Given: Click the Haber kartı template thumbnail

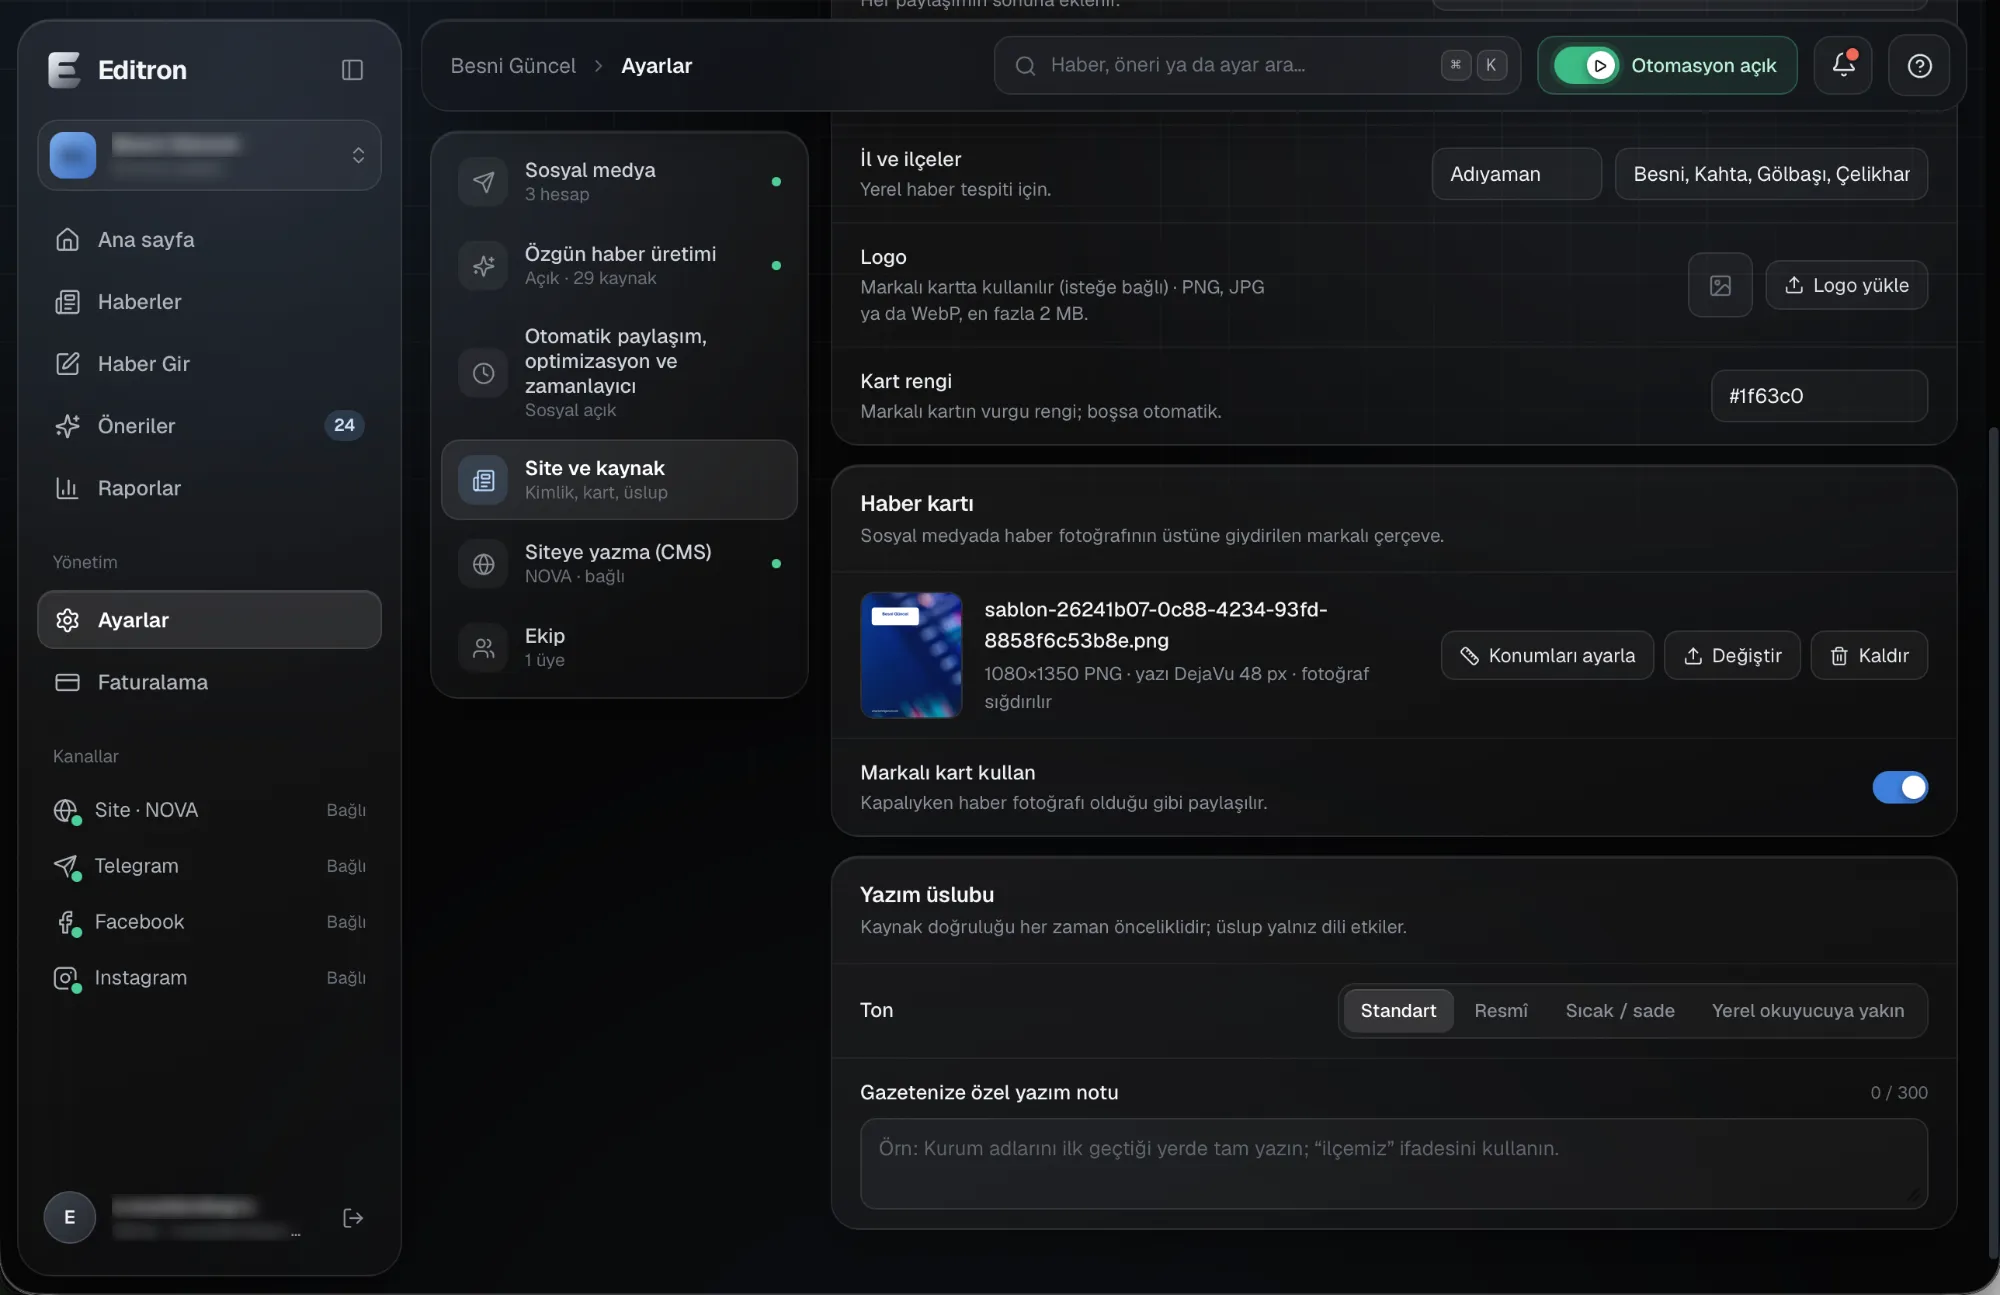Looking at the screenshot, I should coord(911,655).
